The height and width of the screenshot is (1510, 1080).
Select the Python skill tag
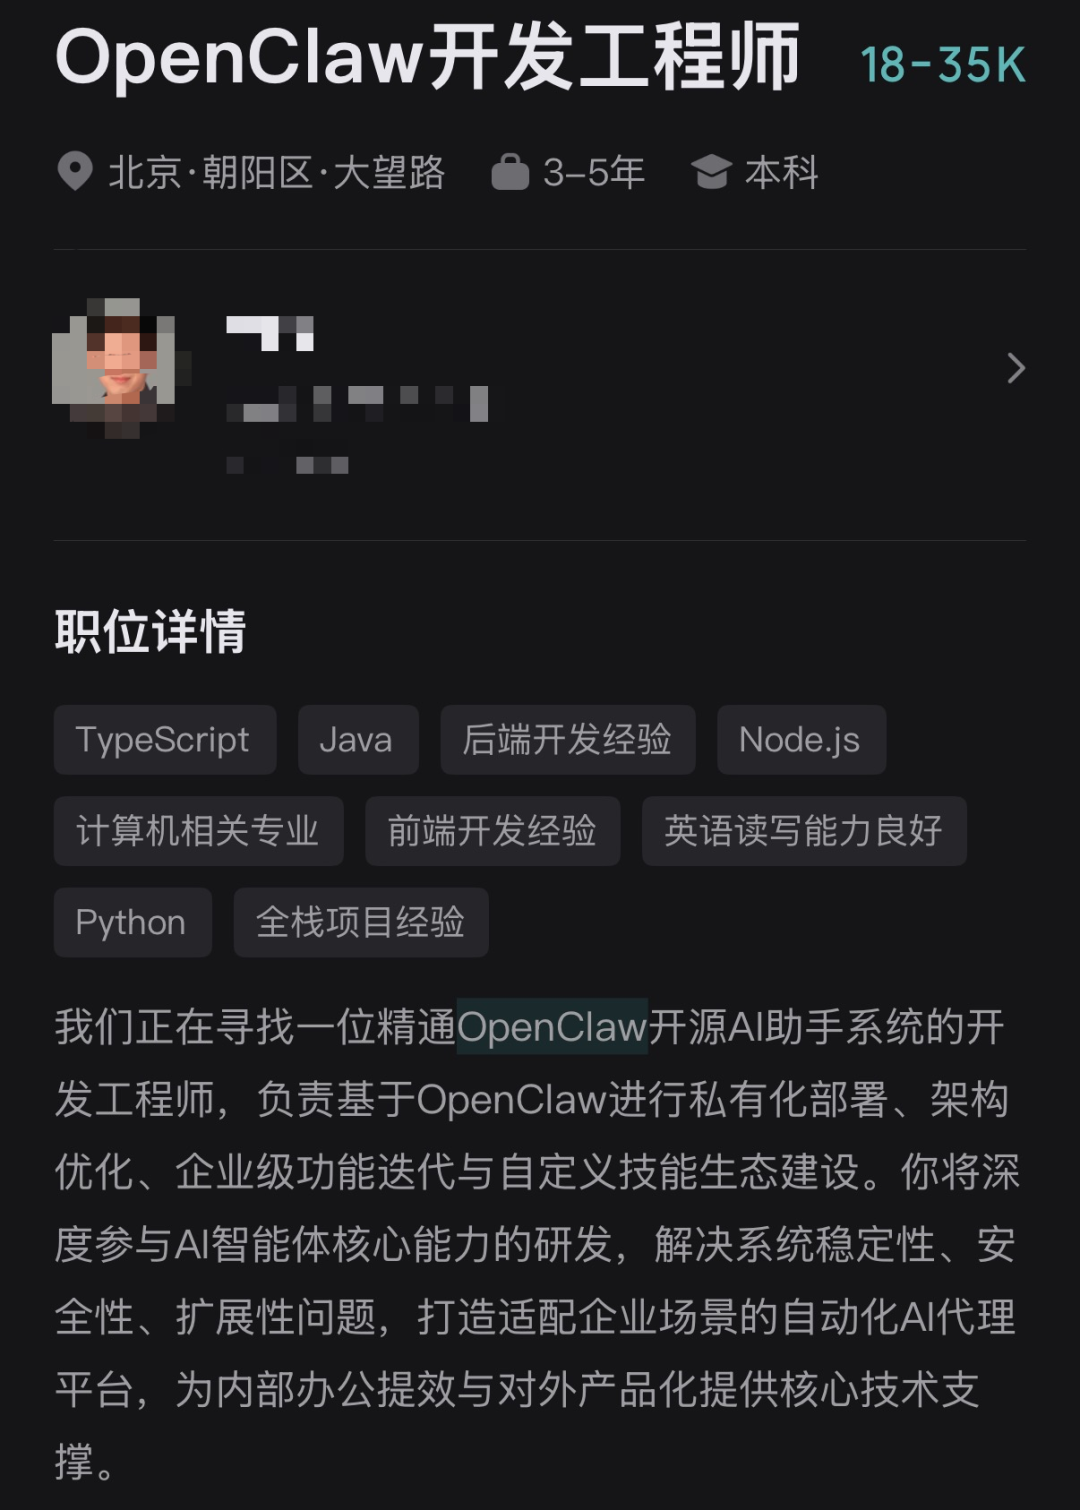click(x=133, y=922)
